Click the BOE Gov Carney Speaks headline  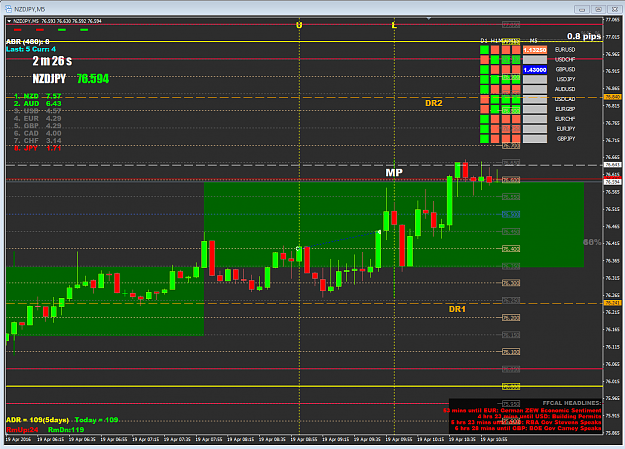pyautogui.click(x=528, y=428)
